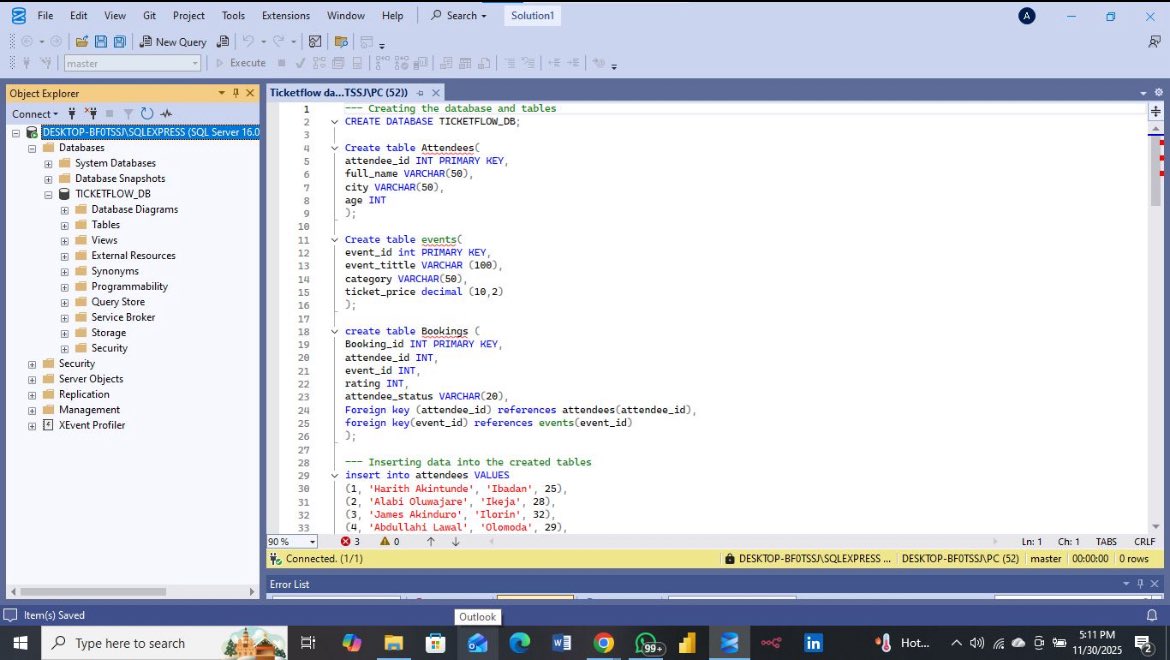Open the Object Explorer window options dropdown arrow

pyautogui.click(x=221, y=93)
